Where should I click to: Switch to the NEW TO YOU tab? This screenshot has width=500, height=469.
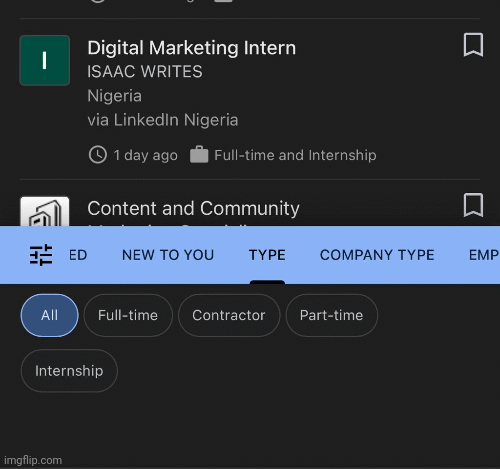168,255
